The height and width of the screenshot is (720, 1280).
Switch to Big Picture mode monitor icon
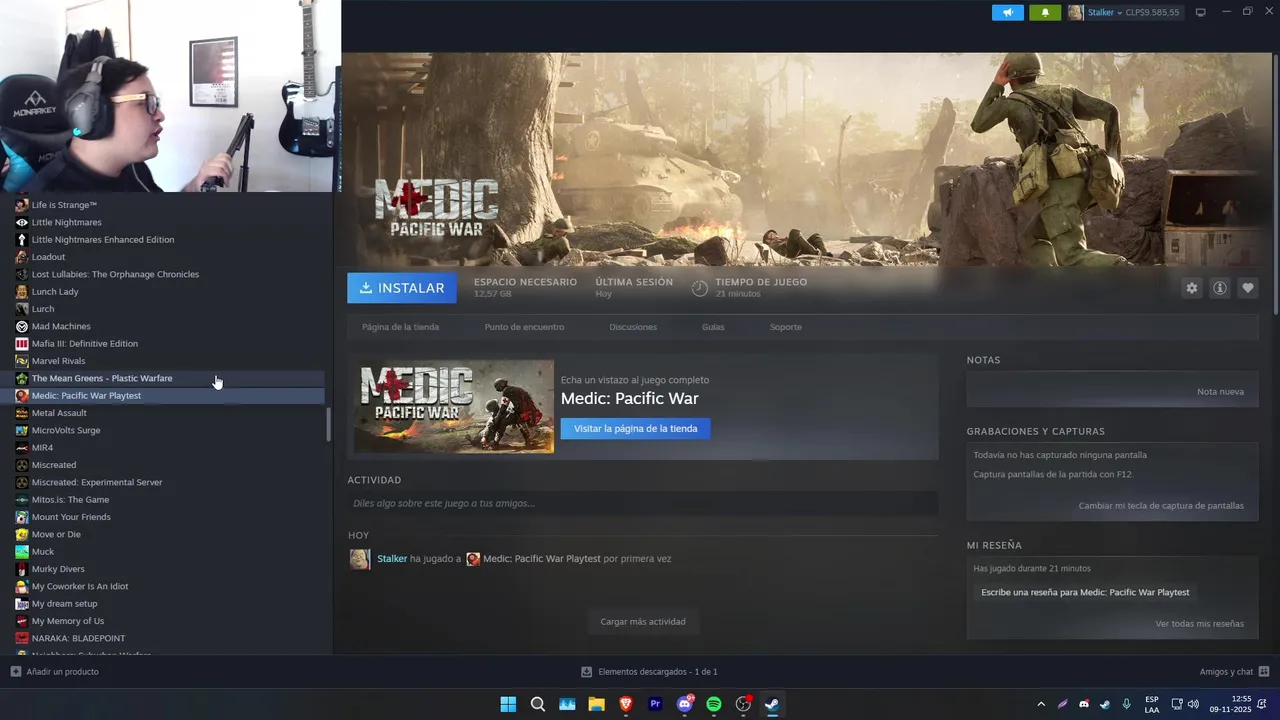tap(1201, 13)
